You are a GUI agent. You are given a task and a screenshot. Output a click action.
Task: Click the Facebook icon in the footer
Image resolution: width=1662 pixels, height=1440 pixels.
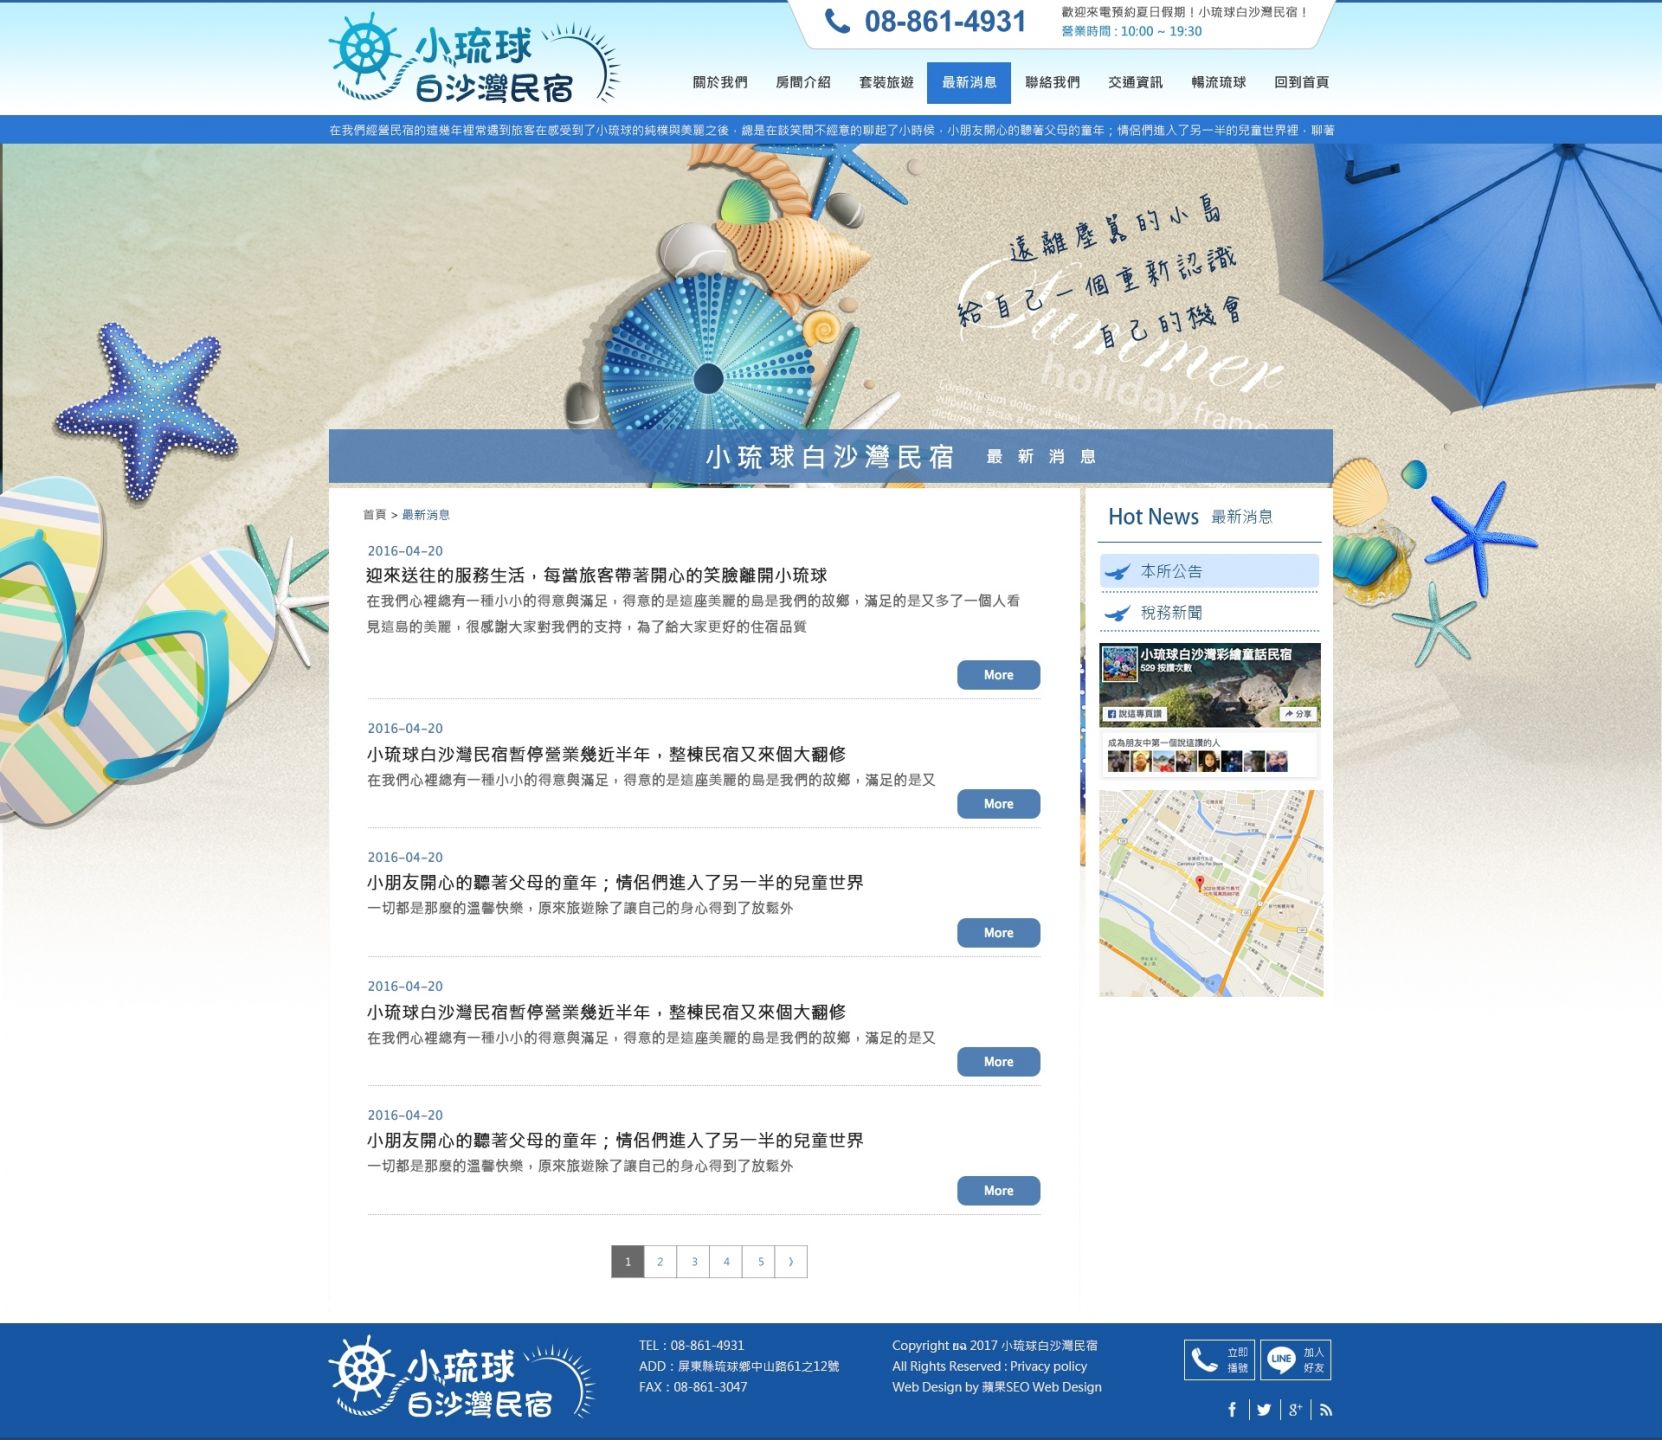pyautogui.click(x=1232, y=1410)
